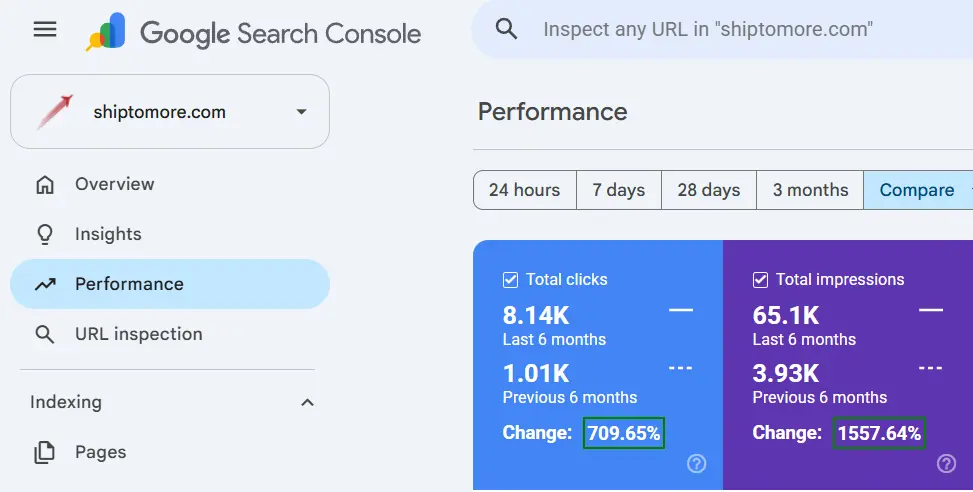Click the 3.93K previous impressions value
973x492 pixels.
(786, 373)
